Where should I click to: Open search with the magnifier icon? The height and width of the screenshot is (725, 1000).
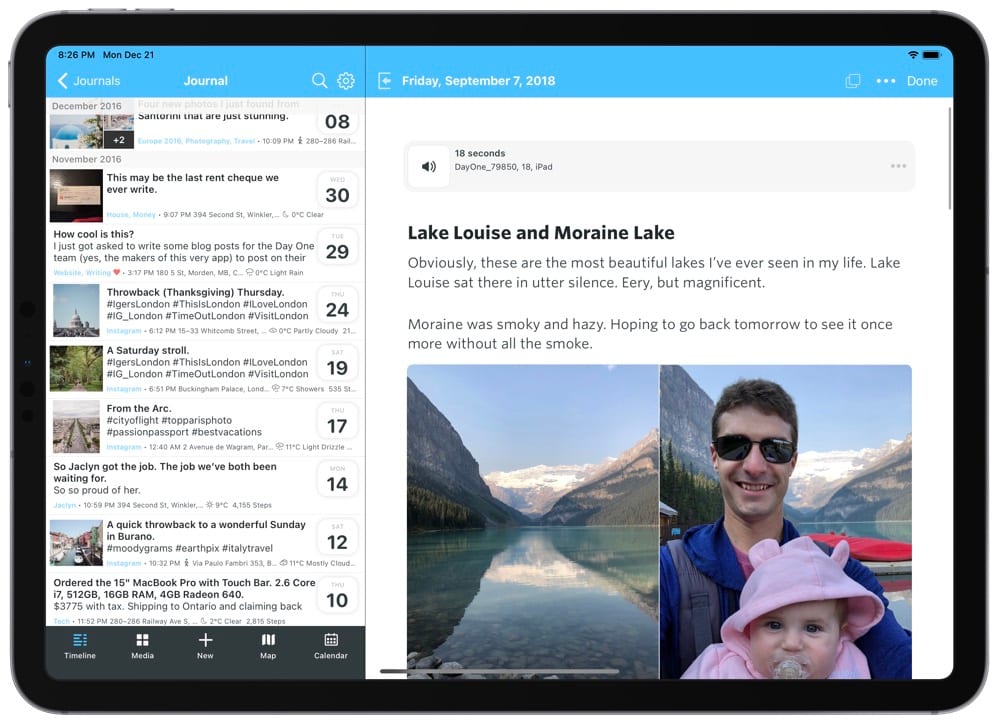pyautogui.click(x=319, y=80)
